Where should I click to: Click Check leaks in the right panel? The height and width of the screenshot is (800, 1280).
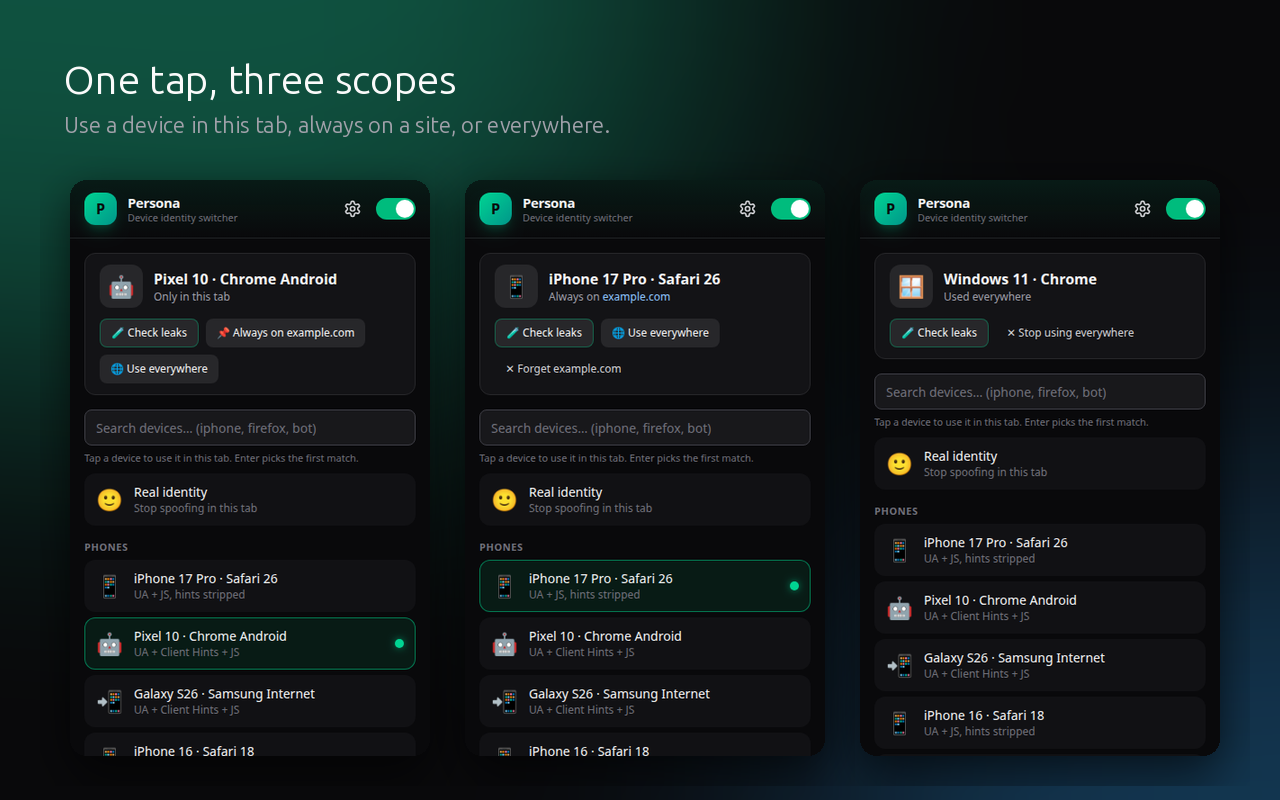[939, 333]
